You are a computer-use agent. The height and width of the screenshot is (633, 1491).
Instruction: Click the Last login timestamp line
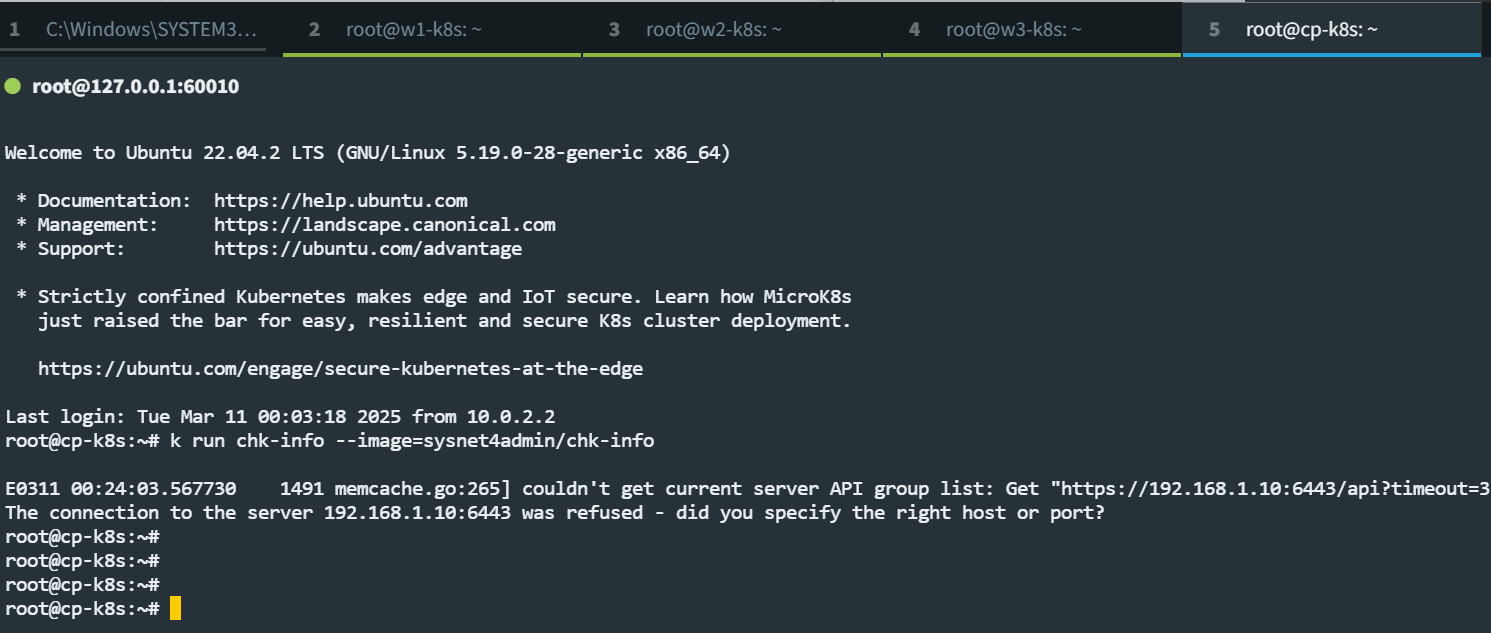(285, 417)
